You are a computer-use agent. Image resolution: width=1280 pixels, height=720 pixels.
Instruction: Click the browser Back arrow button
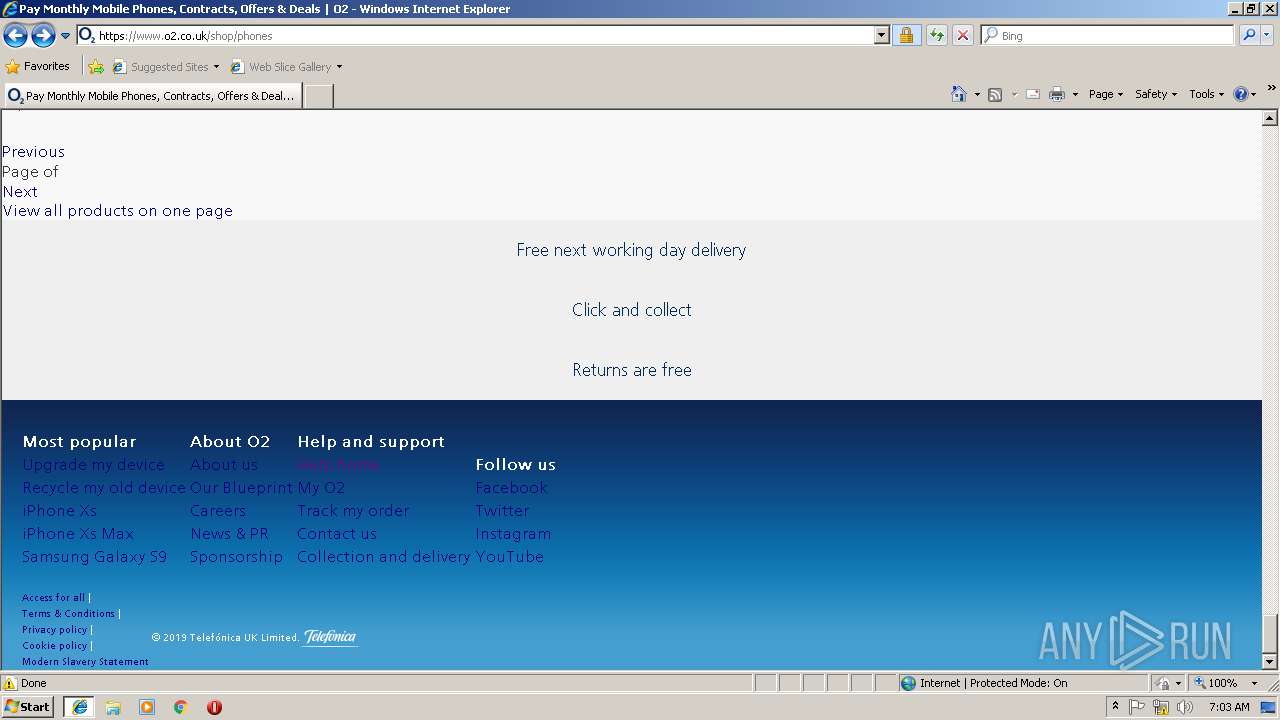15,36
